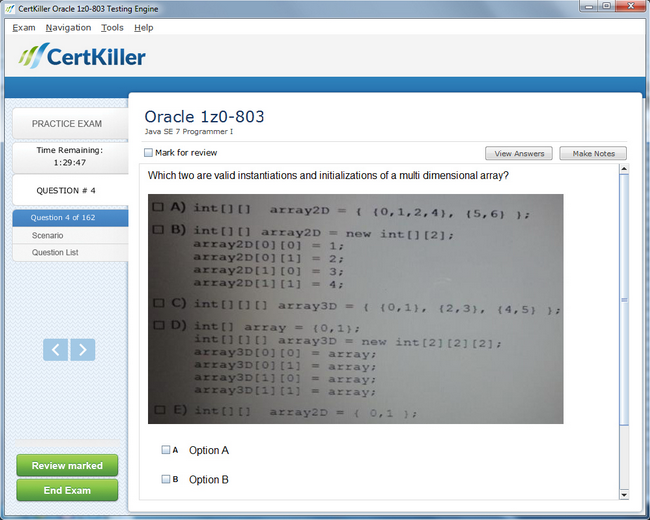This screenshot has height=520, width=650.
Task: Click the app icon in title bar
Action: click(10, 8)
